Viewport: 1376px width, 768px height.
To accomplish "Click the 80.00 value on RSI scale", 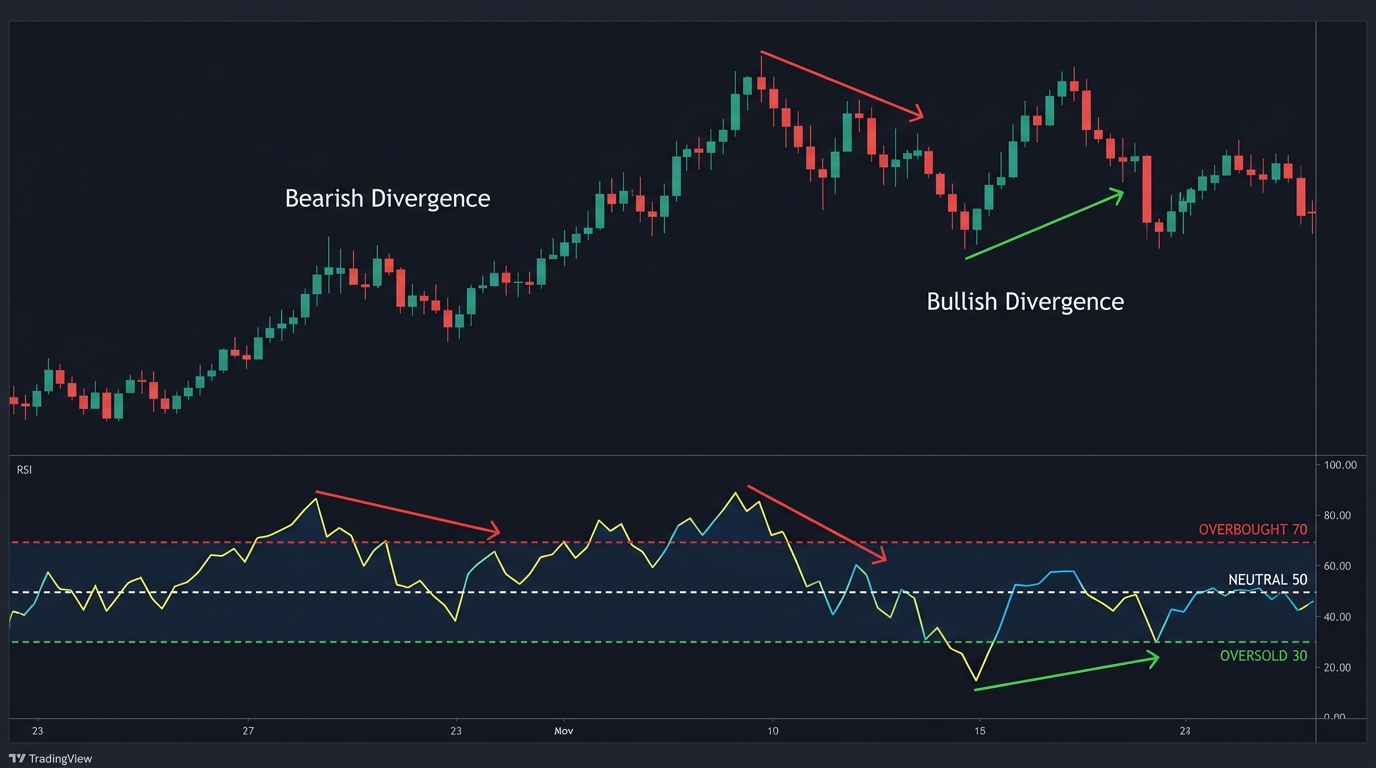I will 1339,515.
